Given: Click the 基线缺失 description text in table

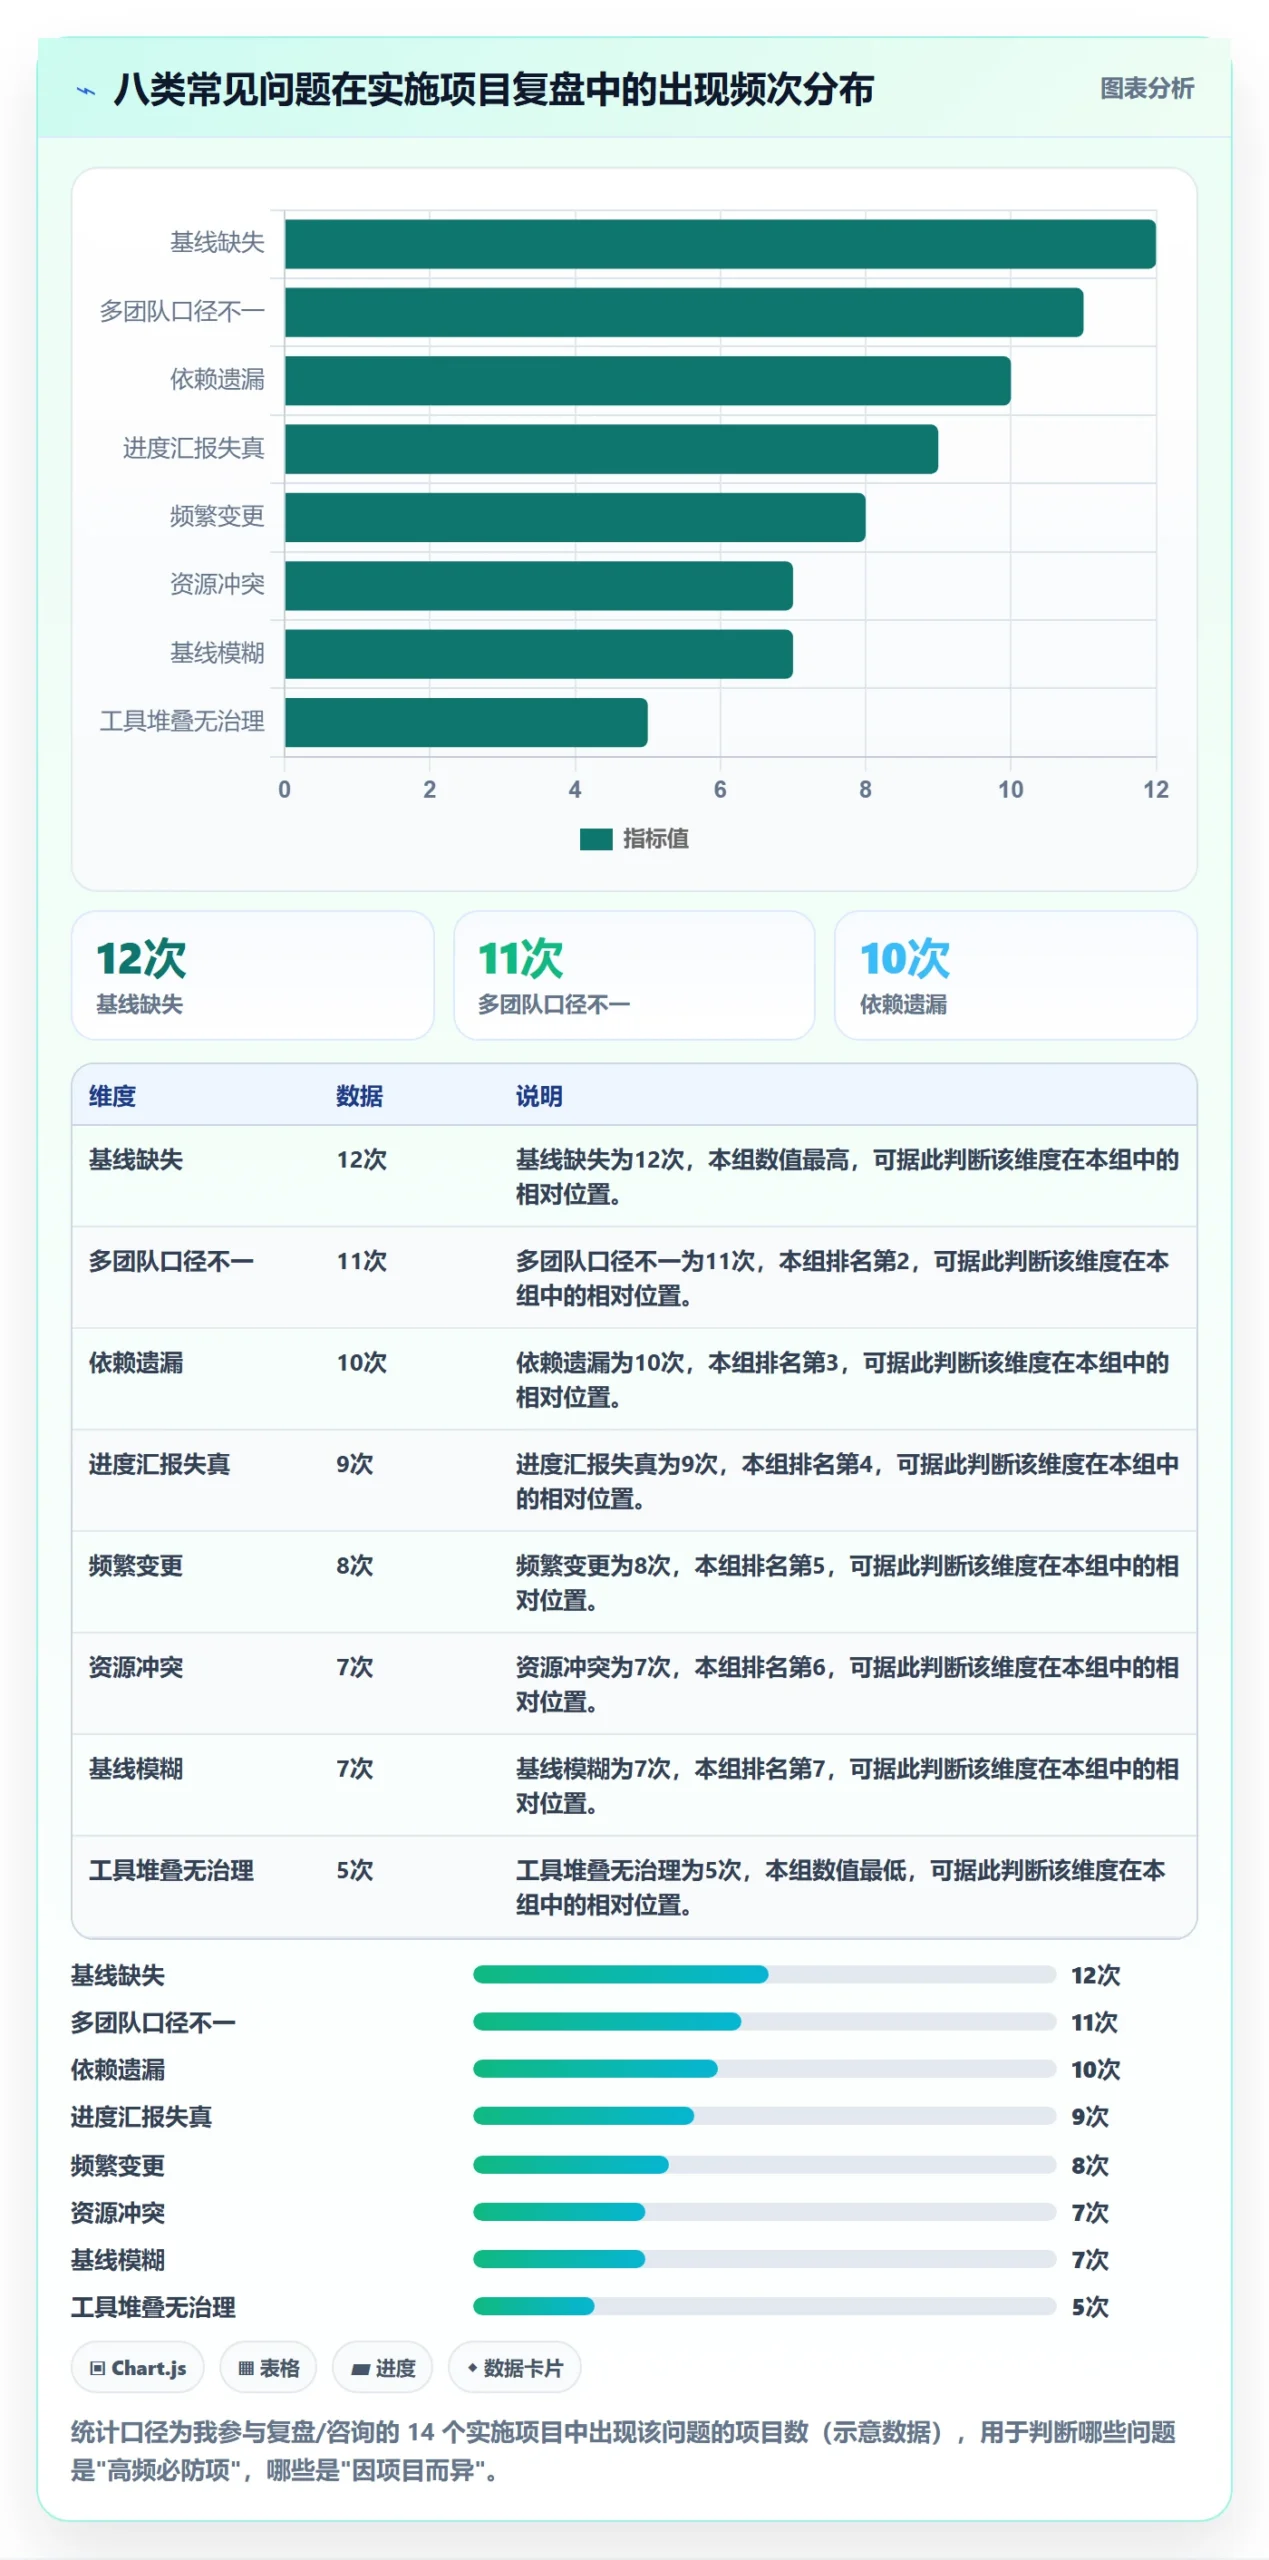Looking at the screenshot, I should click(x=847, y=1176).
